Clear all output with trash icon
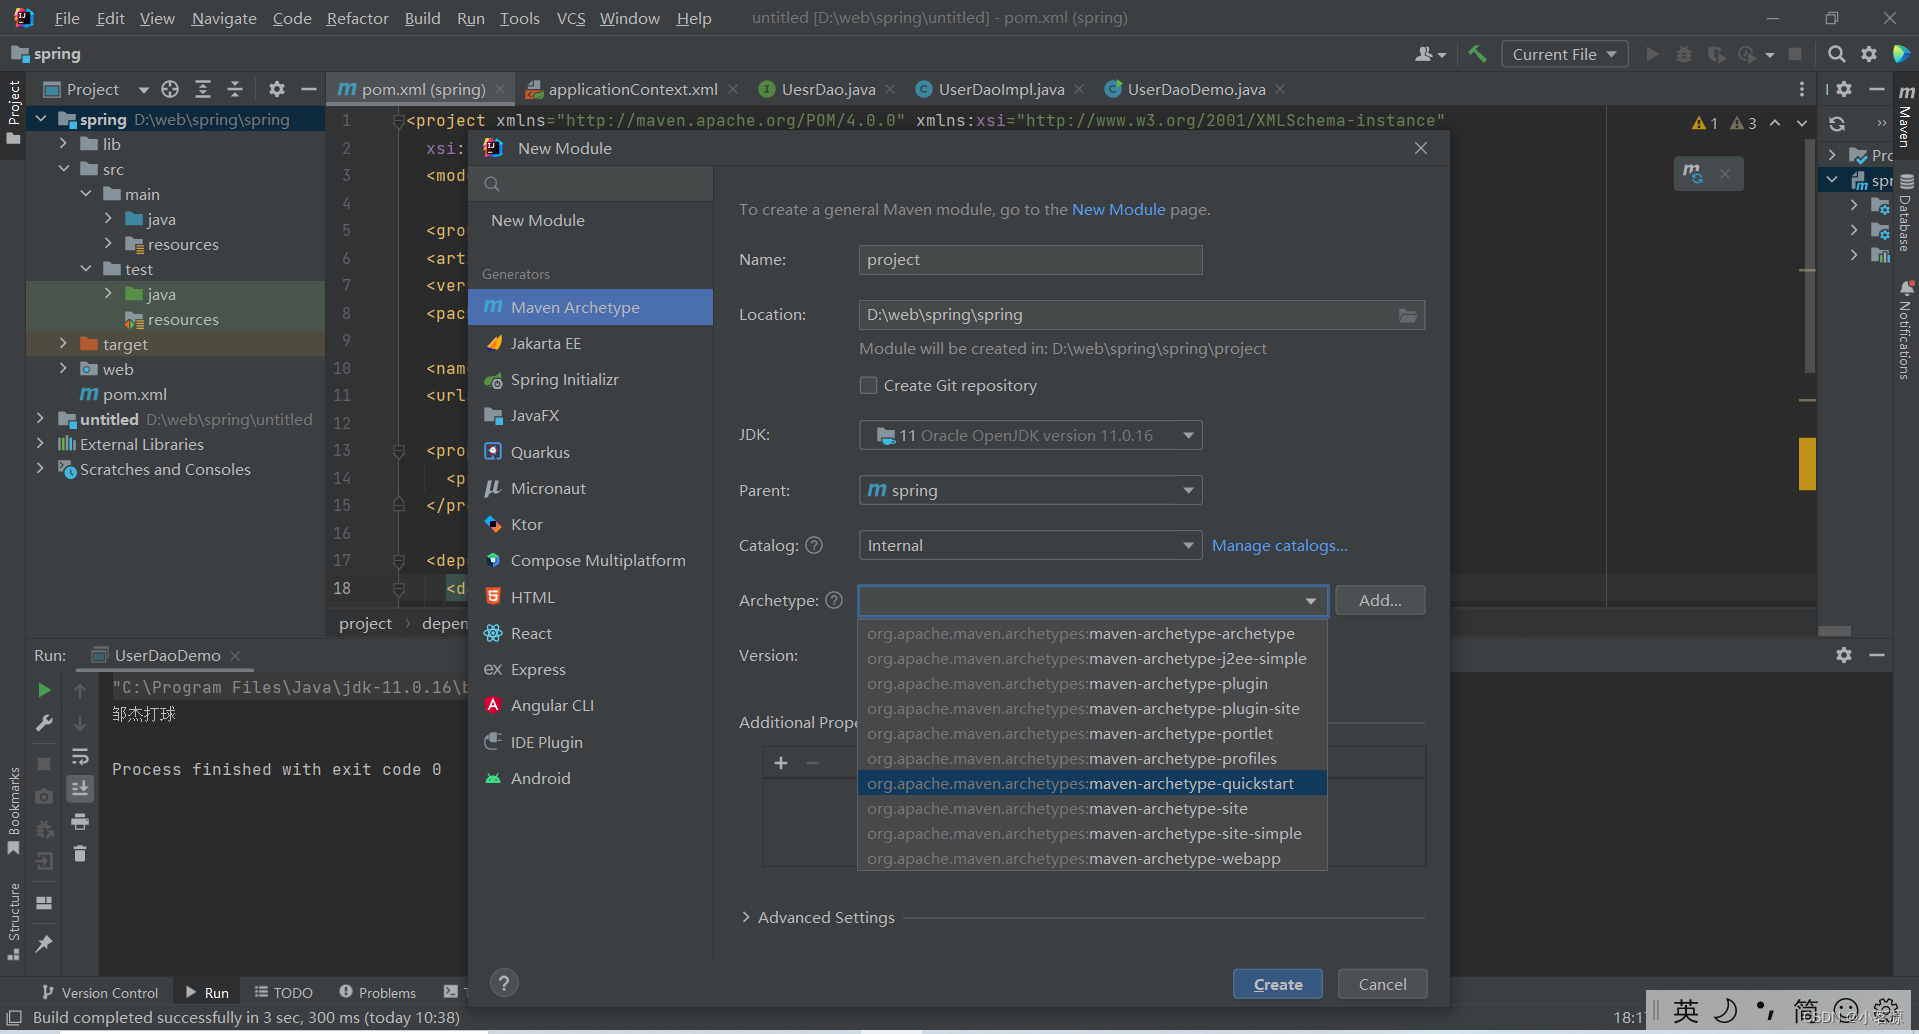 [80, 854]
